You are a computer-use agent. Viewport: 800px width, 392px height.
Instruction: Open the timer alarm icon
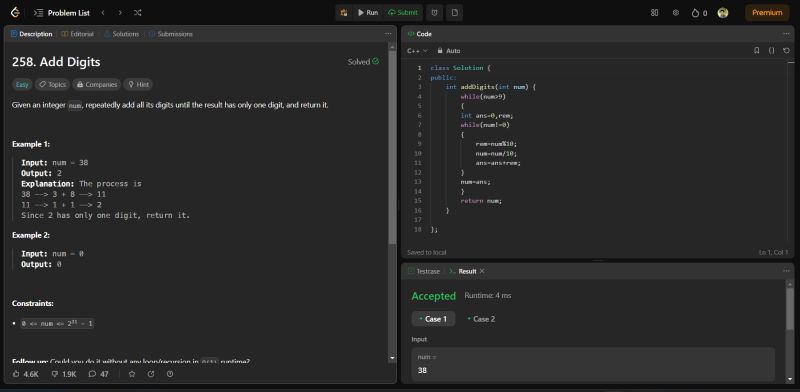(x=434, y=13)
